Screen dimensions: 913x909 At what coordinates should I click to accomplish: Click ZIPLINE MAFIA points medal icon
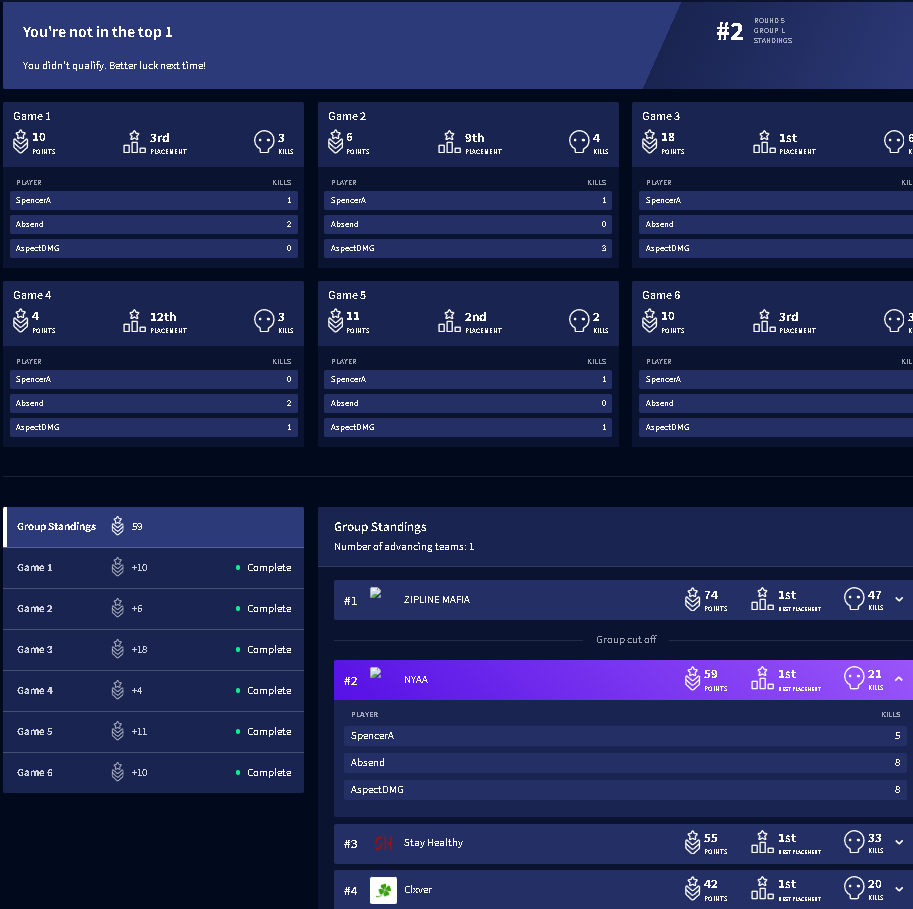click(x=692, y=599)
